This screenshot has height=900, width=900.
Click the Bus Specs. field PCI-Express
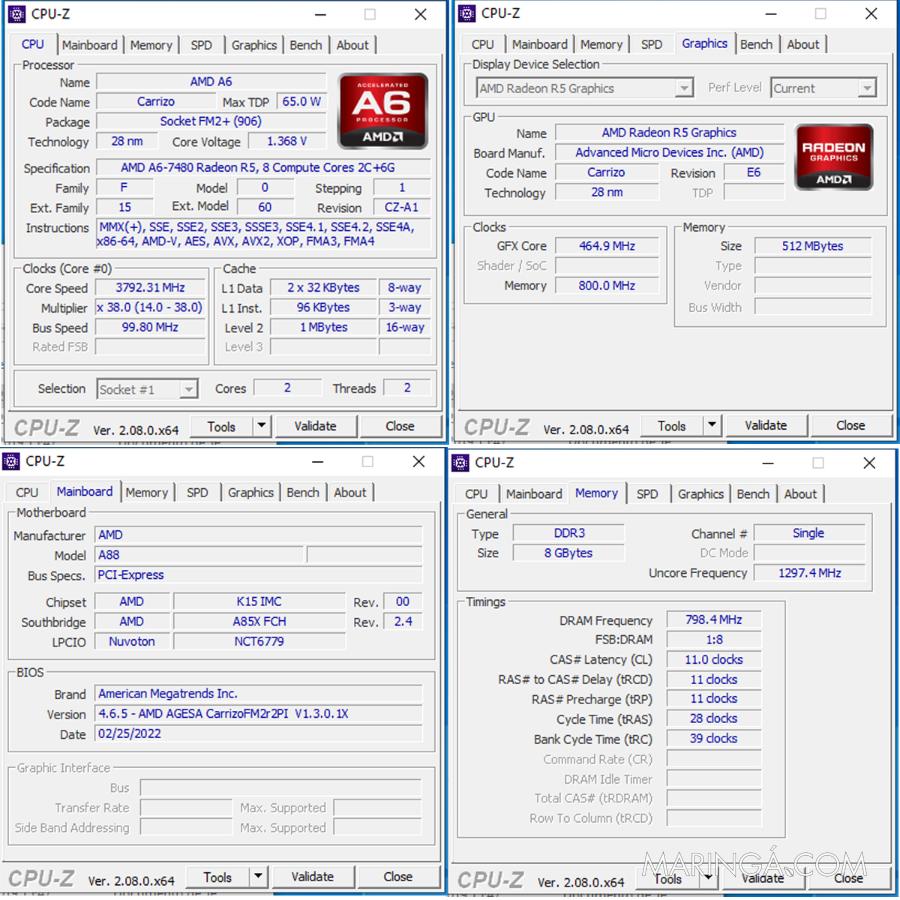click(x=258, y=575)
